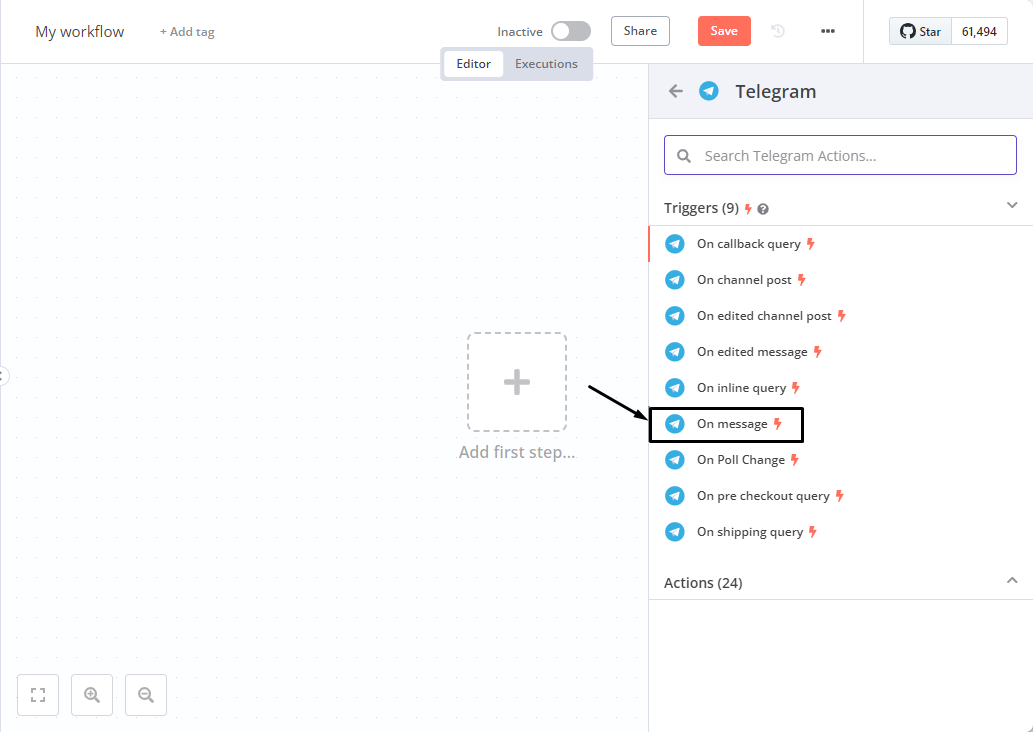
Task: Click the Add tag link
Action: 187,32
